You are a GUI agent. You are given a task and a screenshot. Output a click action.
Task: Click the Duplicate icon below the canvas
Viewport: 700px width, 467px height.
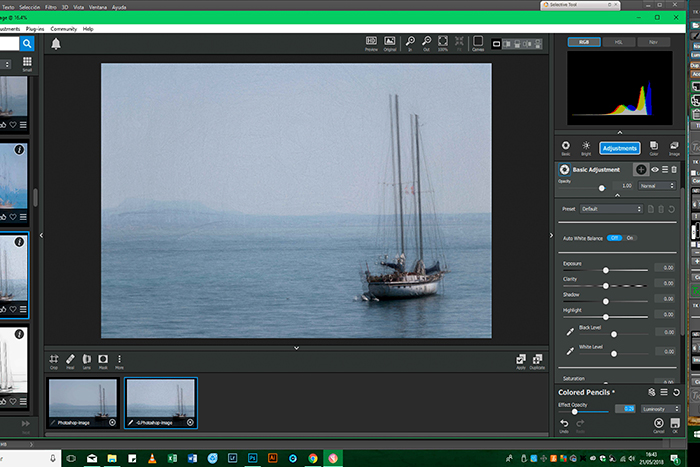(539, 359)
